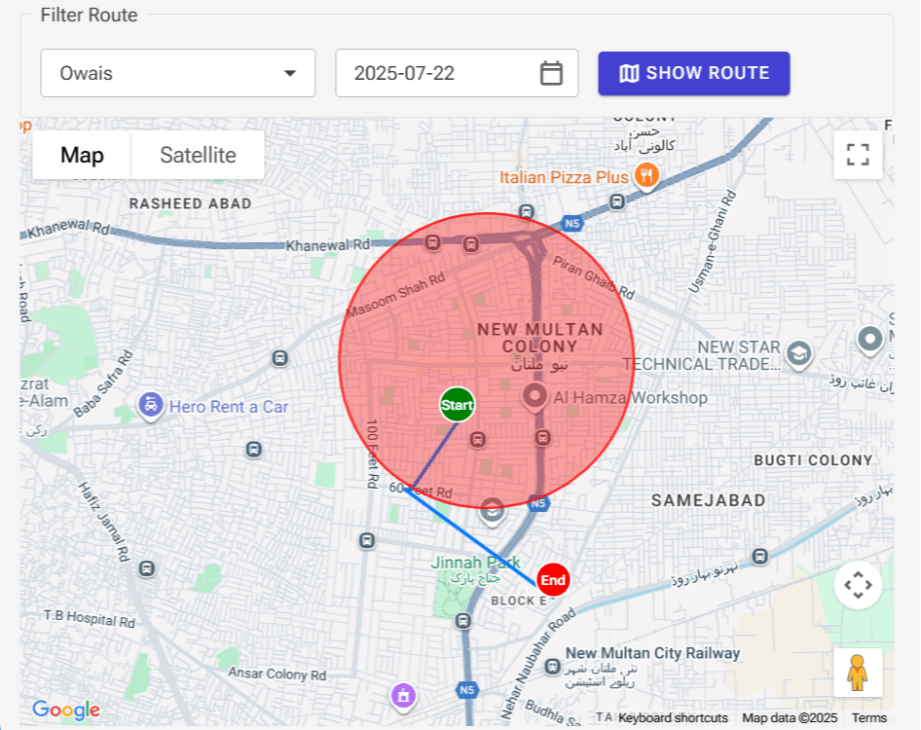921x730 pixels.
Task: Click the Al Hamza Workshop location pin
Action: (x=535, y=398)
